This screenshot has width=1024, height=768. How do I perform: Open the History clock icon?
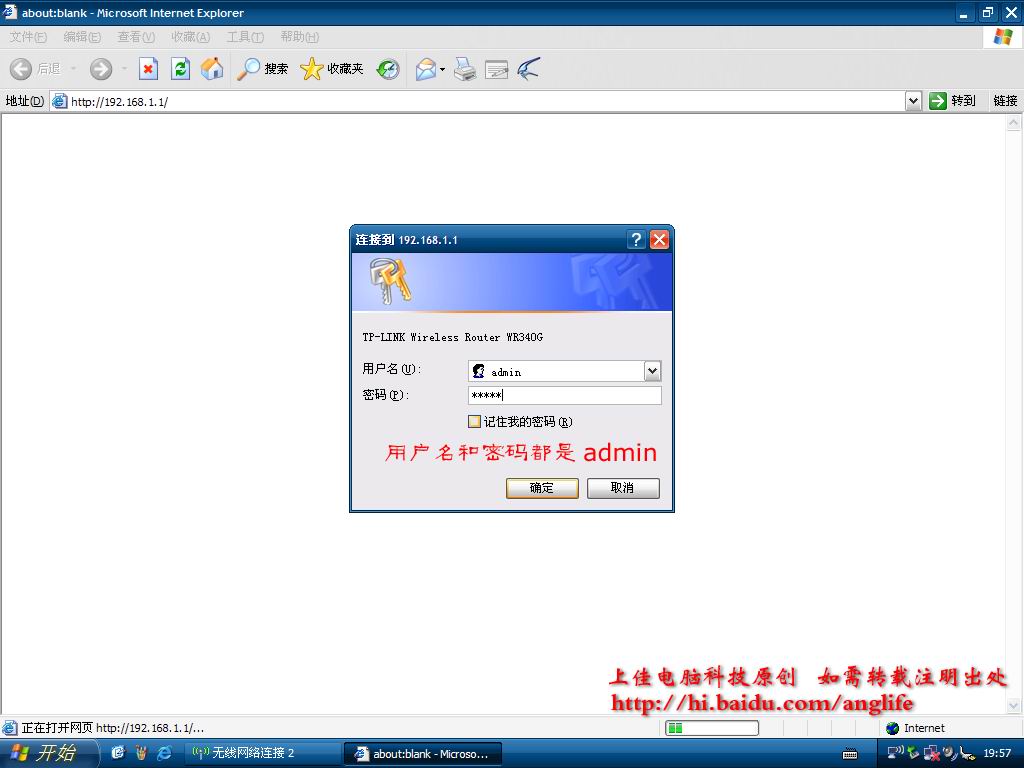(x=388, y=69)
